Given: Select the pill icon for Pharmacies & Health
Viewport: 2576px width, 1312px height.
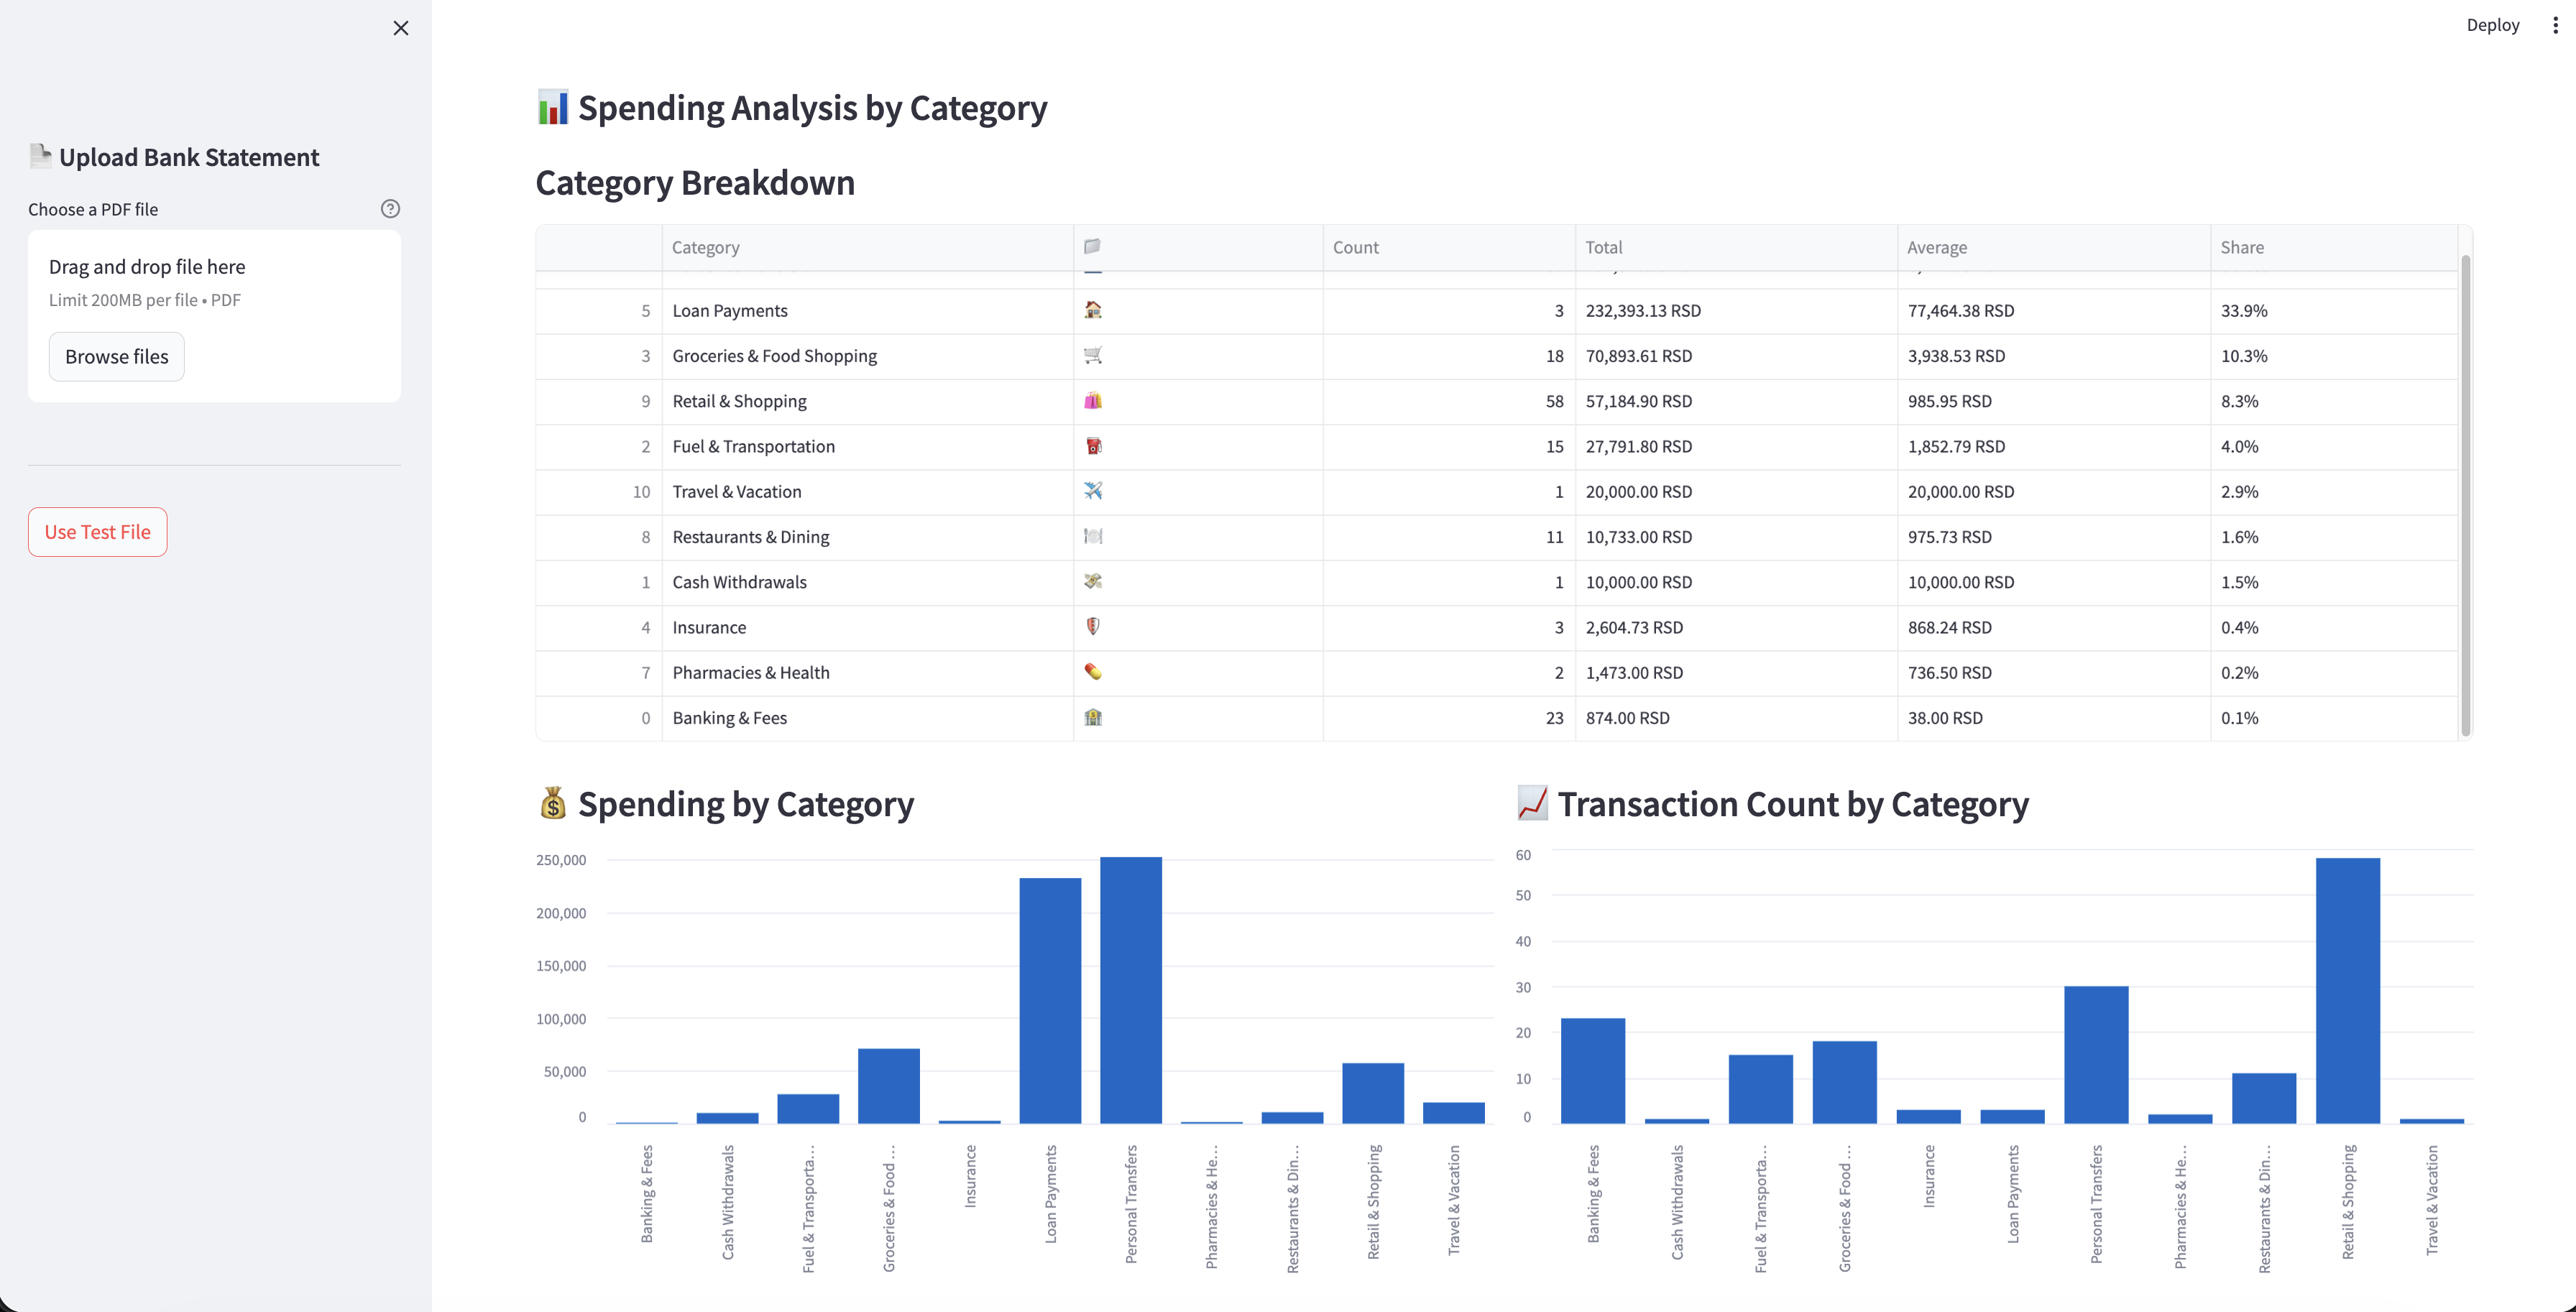Looking at the screenshot, I should click(x=1093, y=672).
